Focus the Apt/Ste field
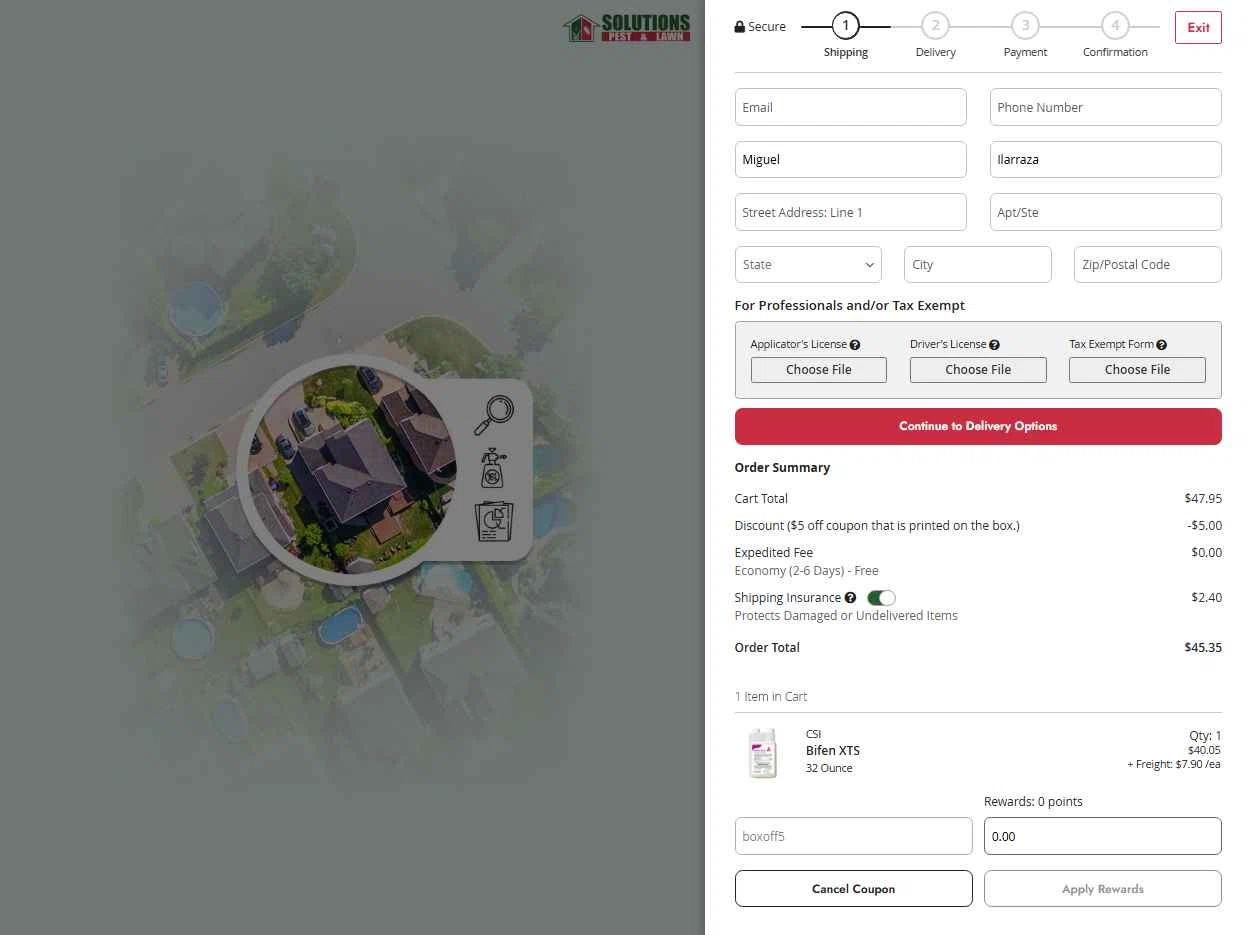The height and width of the screenshot is (935, 1252). pyautogui.click(x=1106, y=212)
